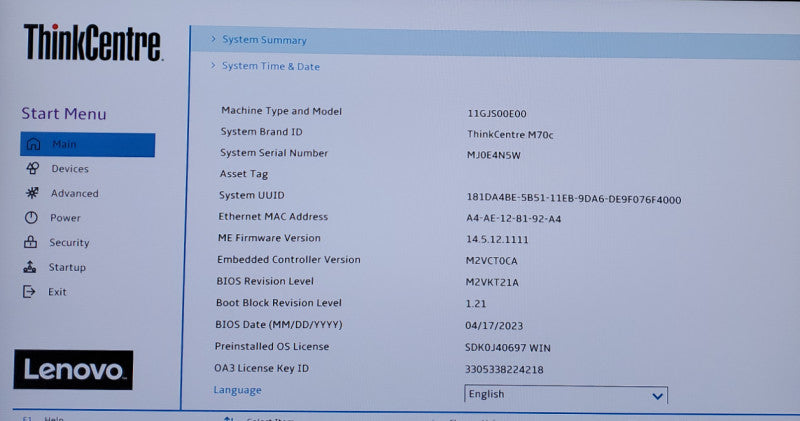
Task: Click the Machine Type and Model label
Action: (281, 111)
